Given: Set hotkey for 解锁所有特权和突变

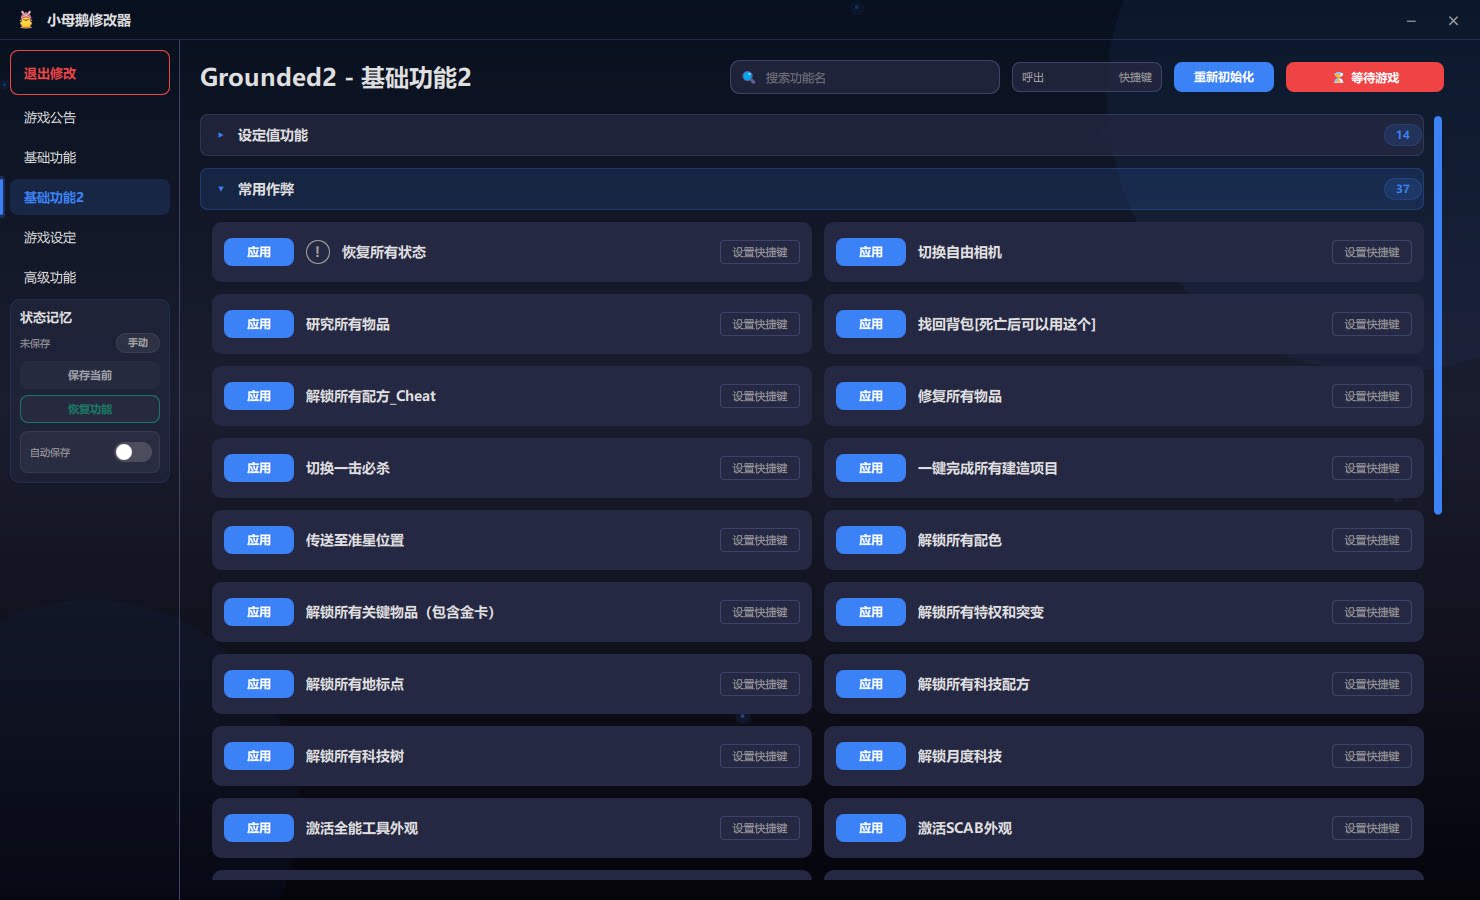Looking at the screenshot, I should click(x=1372, y=612).
